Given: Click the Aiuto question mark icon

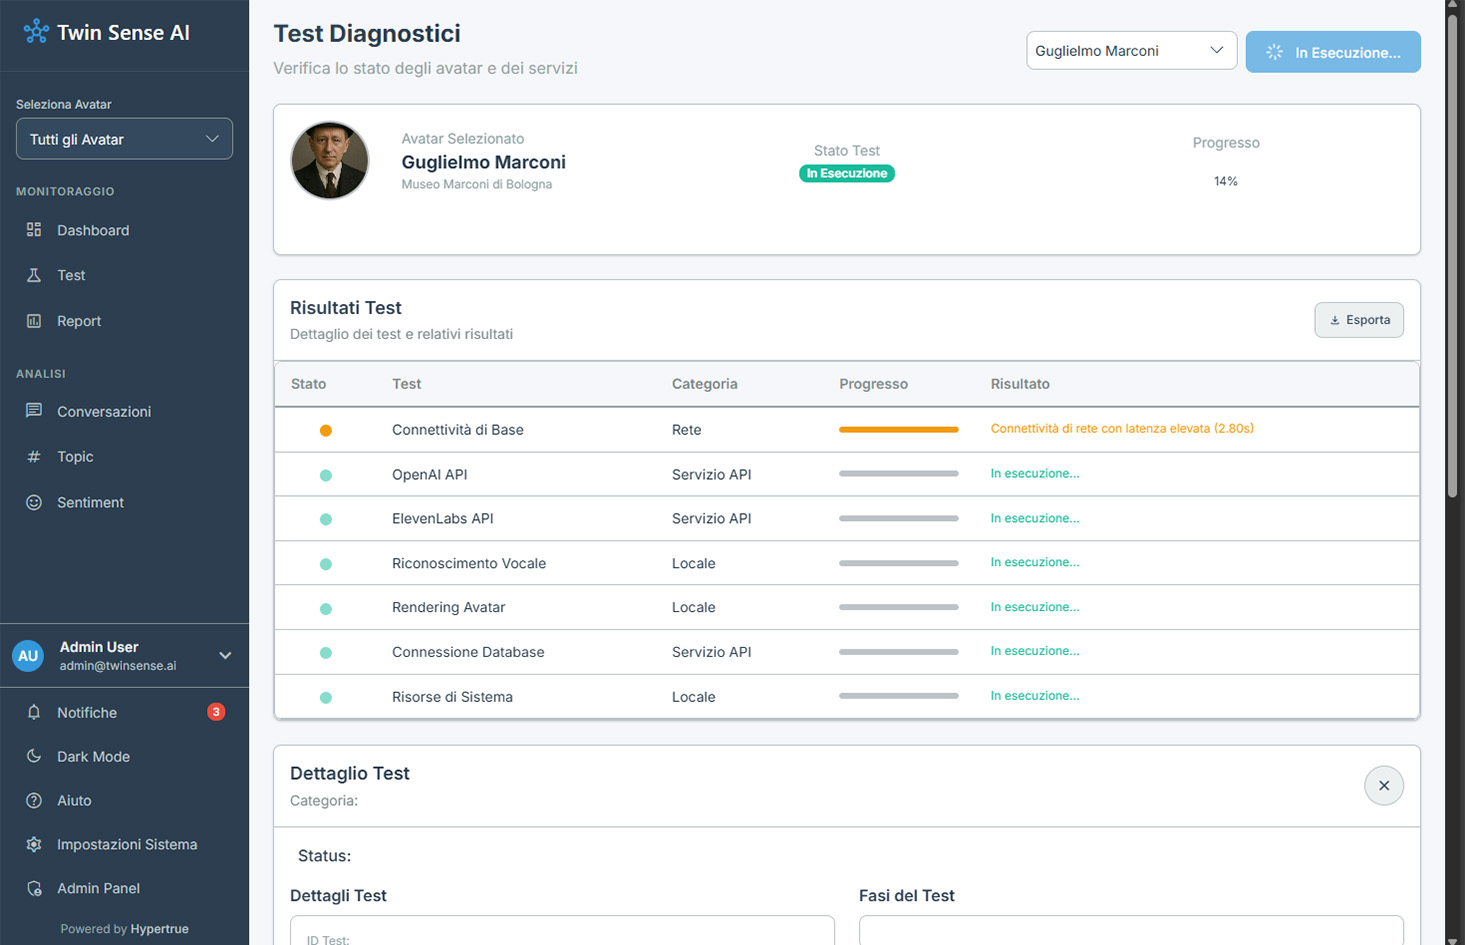Looking at the screenshot, I should click(x=34, y=800).
